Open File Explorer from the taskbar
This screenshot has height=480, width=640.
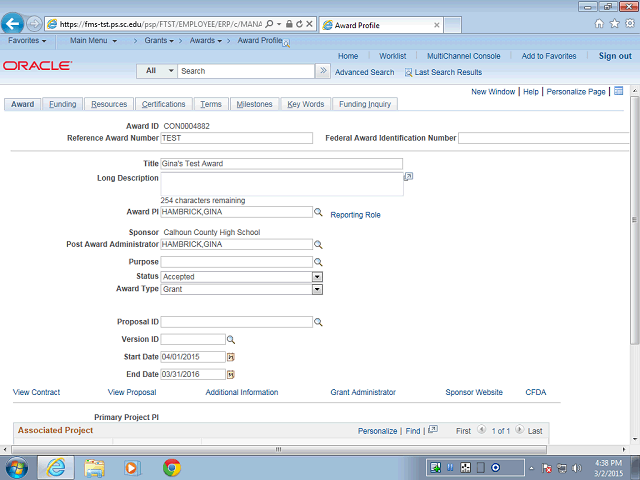[x=94, y=468]
